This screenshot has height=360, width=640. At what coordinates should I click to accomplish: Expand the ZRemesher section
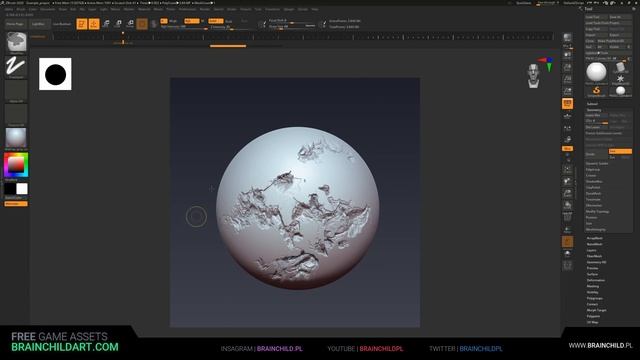(593, 205)
